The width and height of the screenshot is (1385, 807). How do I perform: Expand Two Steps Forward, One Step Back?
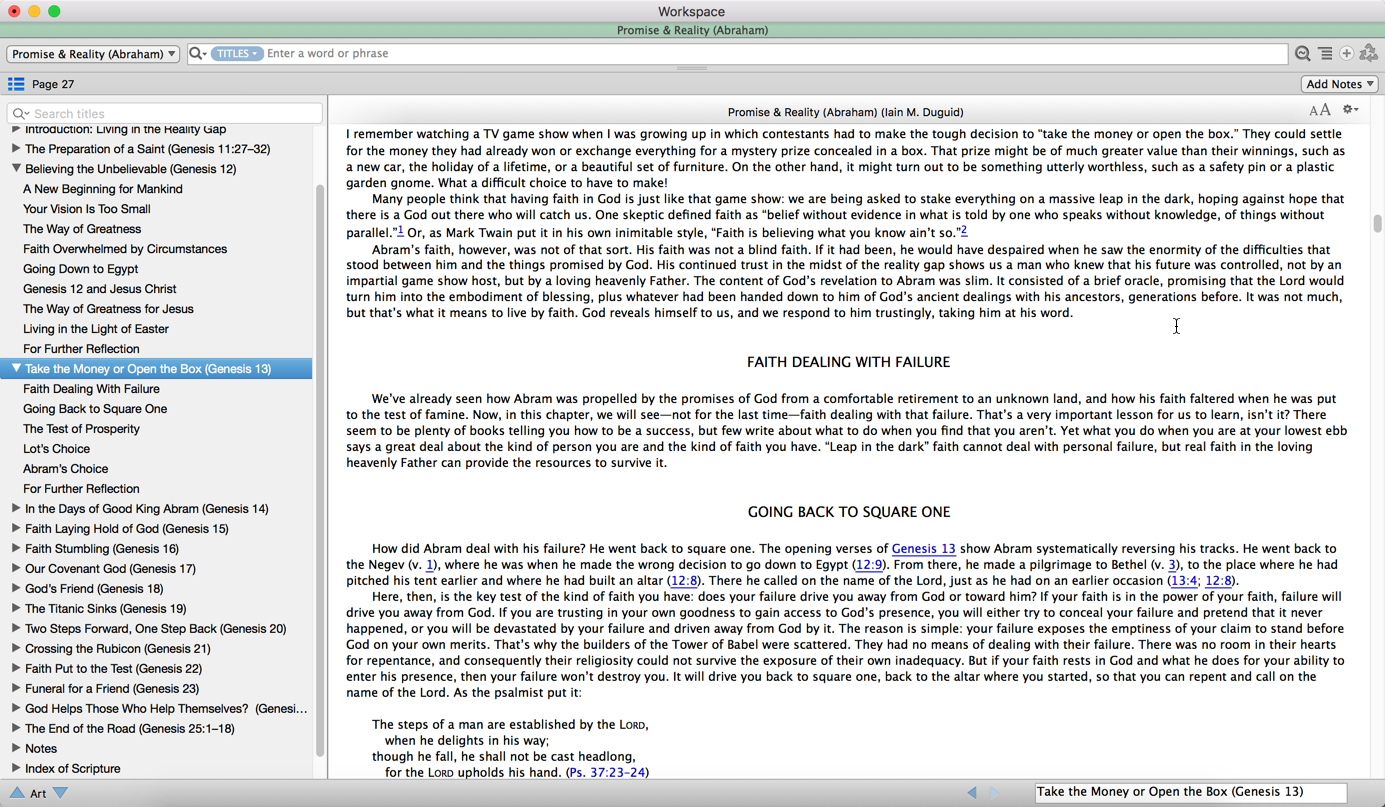click(16, 628)
